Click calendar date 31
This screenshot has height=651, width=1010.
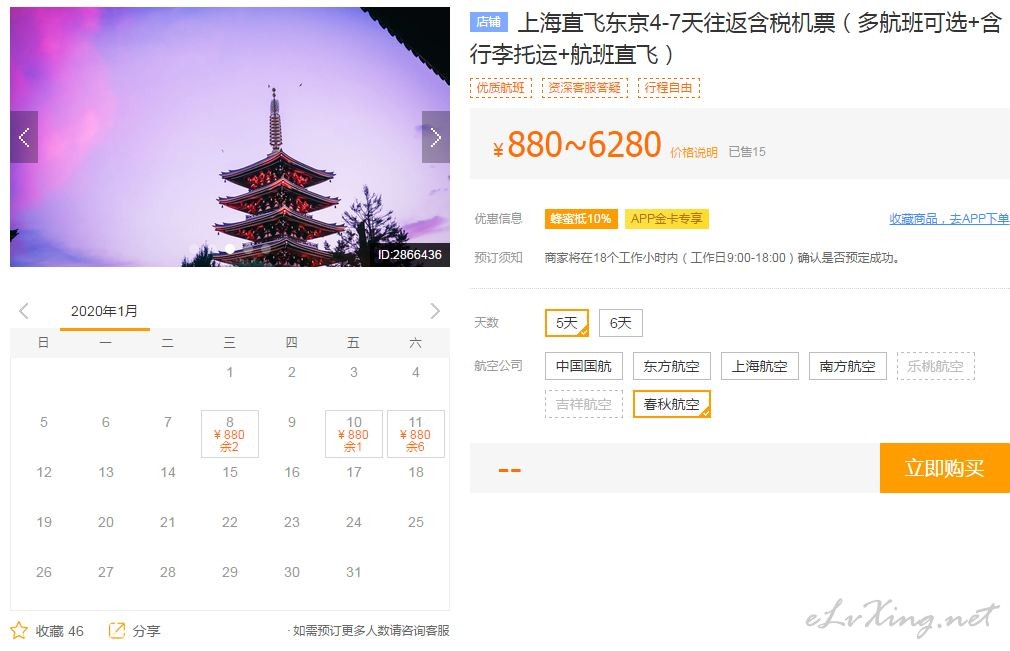tap(354, 572)
